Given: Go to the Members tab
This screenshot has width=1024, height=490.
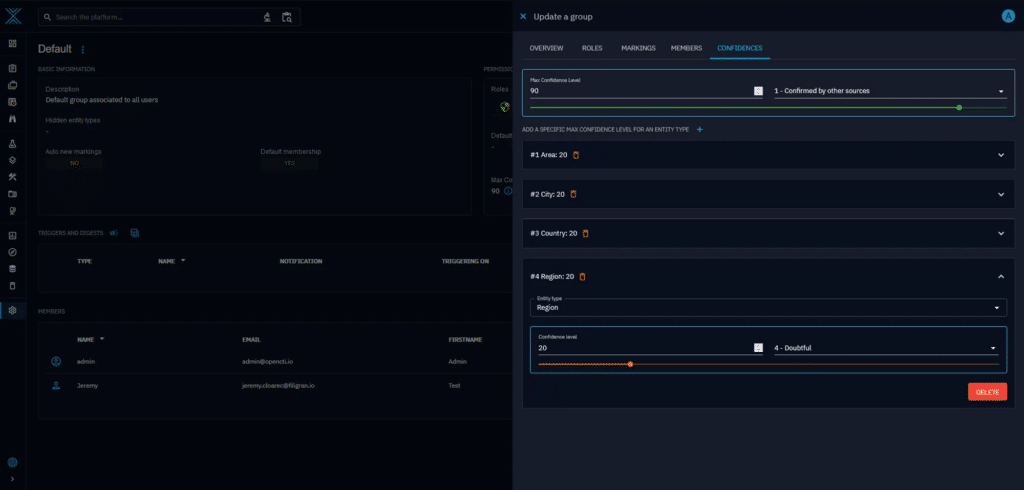Looking at the screenshot, I should click(686, 48).
